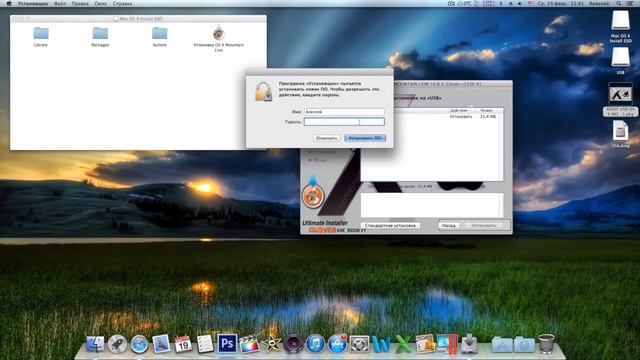Click the date and time in menu bar
The image size is (640, 360).
(560, 3)
